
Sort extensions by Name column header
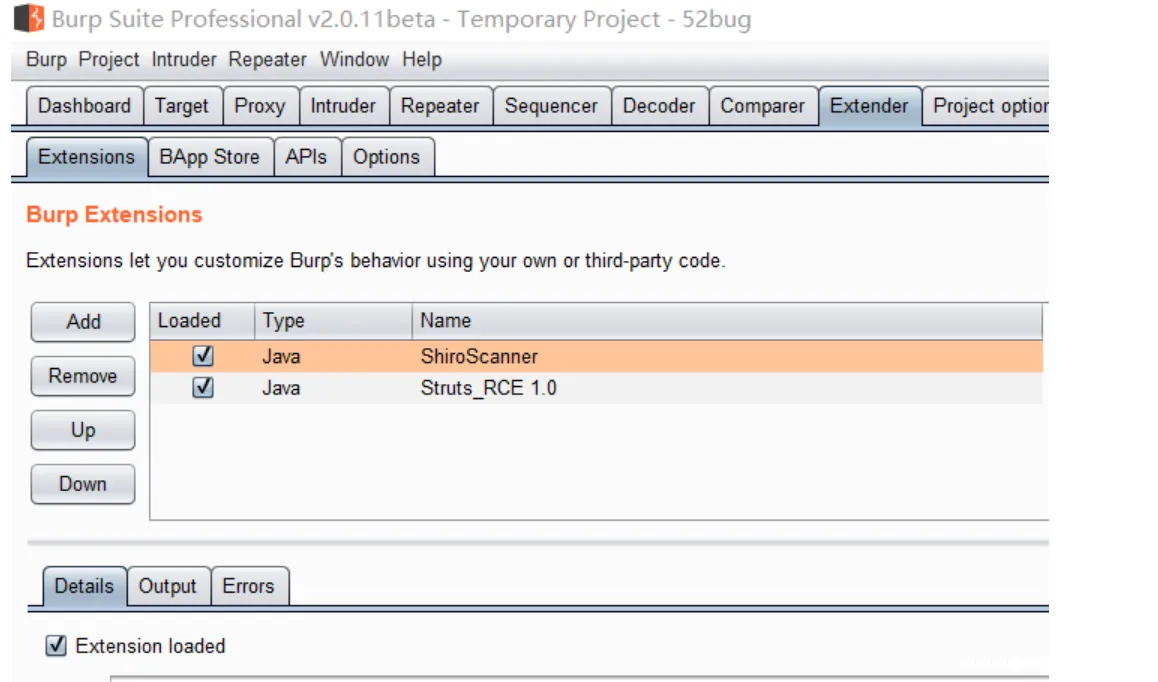point(445,321)
